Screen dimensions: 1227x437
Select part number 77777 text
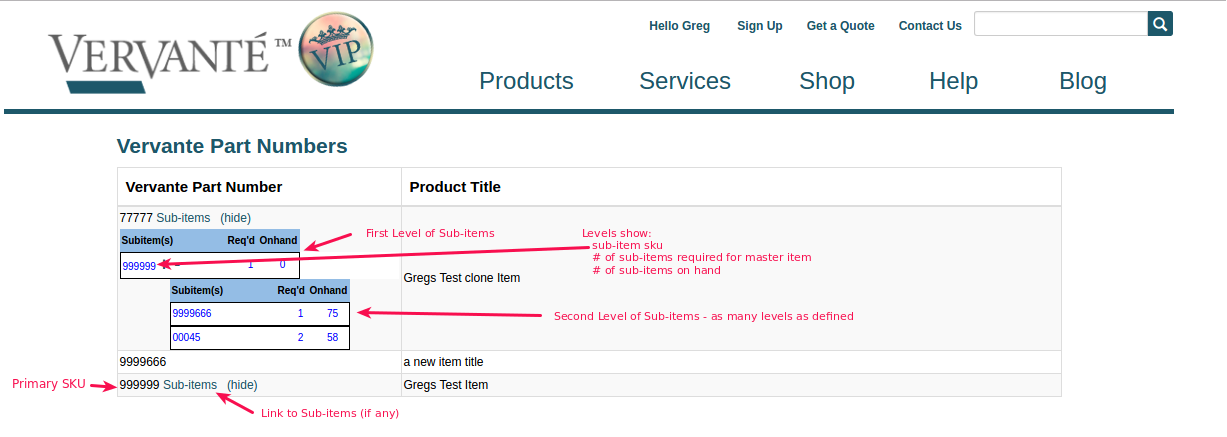pos(136,218)
